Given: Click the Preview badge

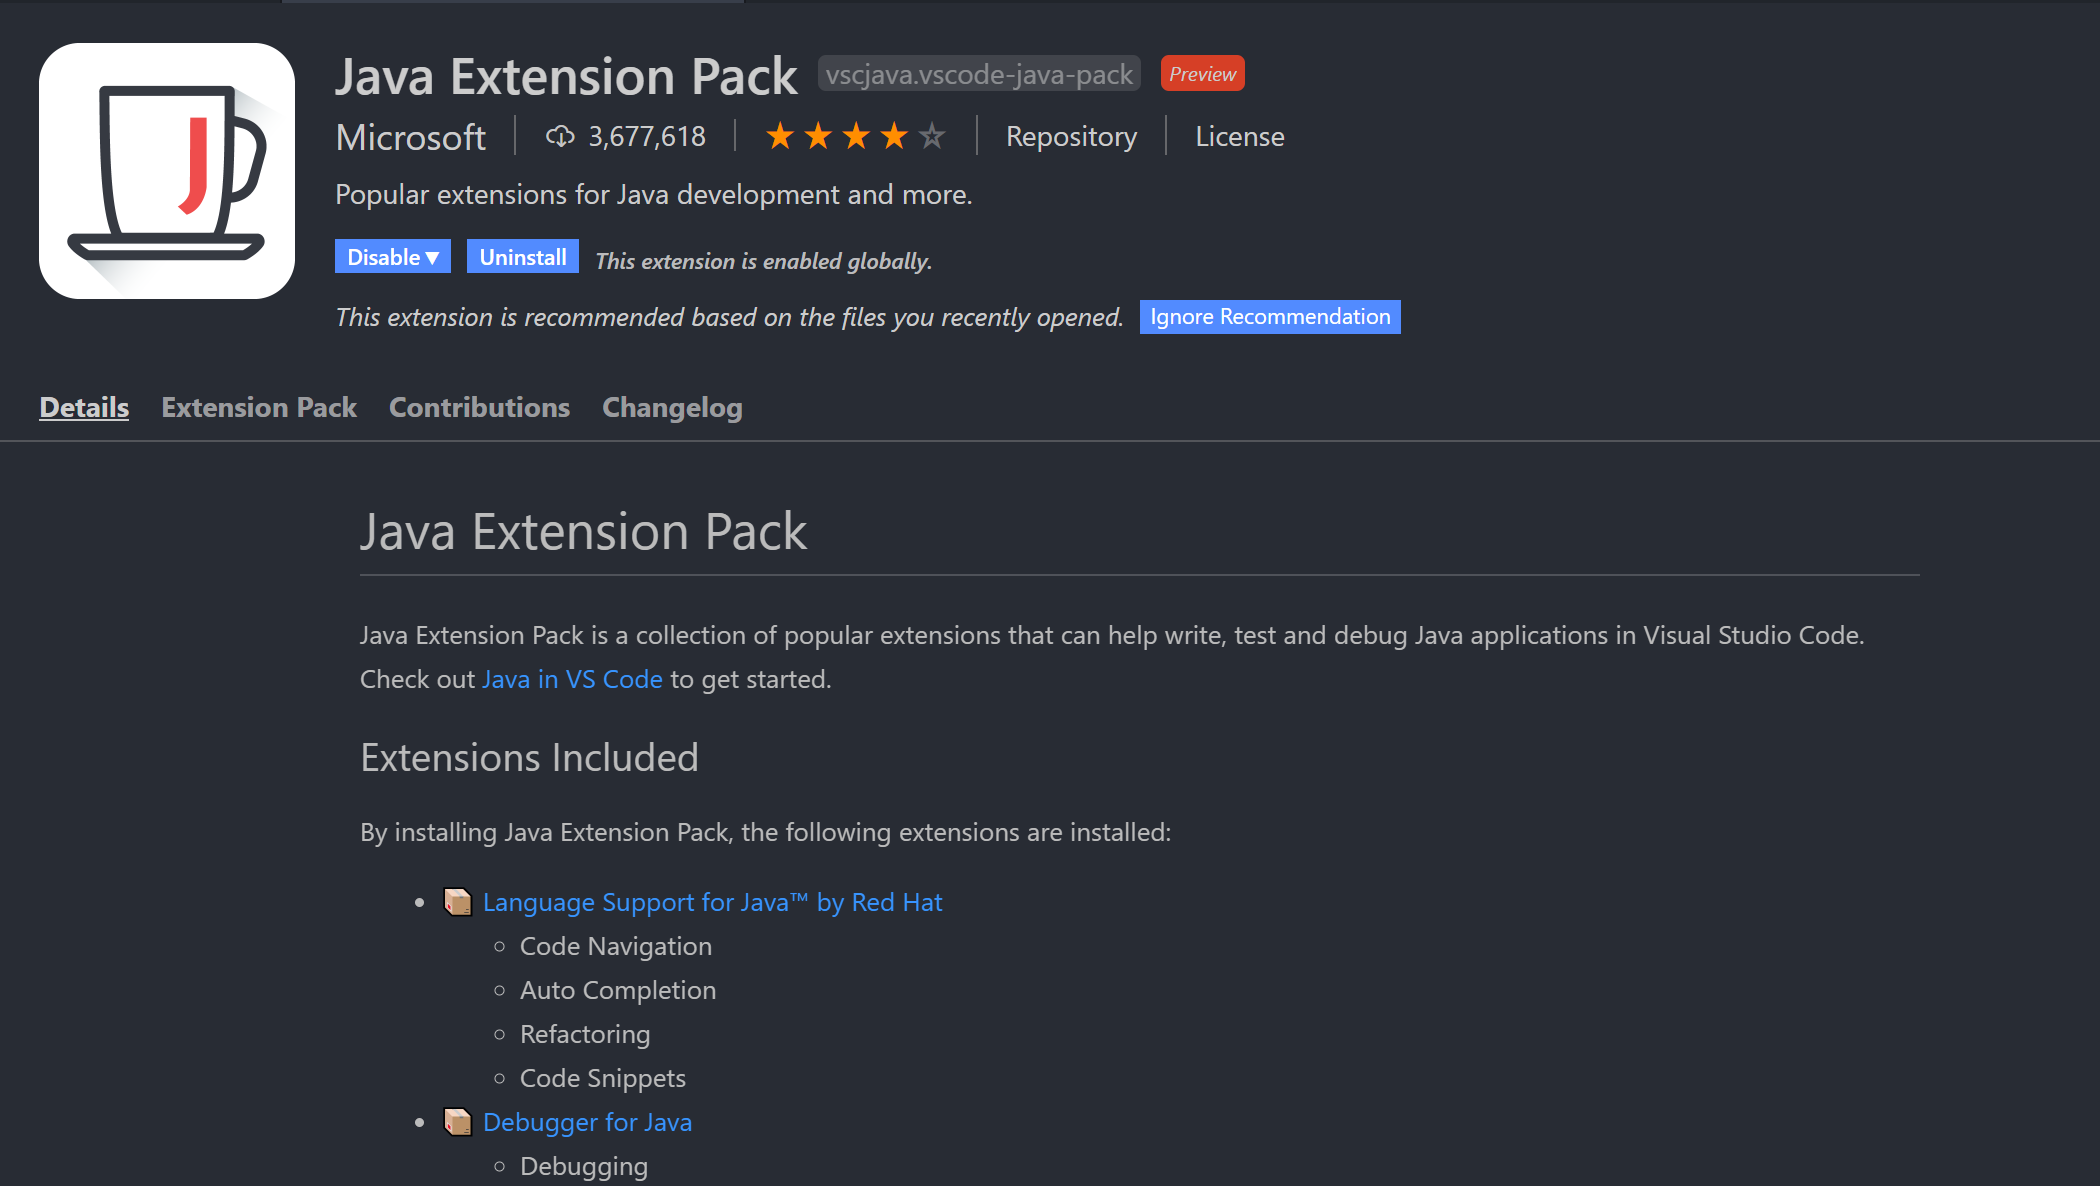Looking at the screenshot, I should [x=1202, y=72].
